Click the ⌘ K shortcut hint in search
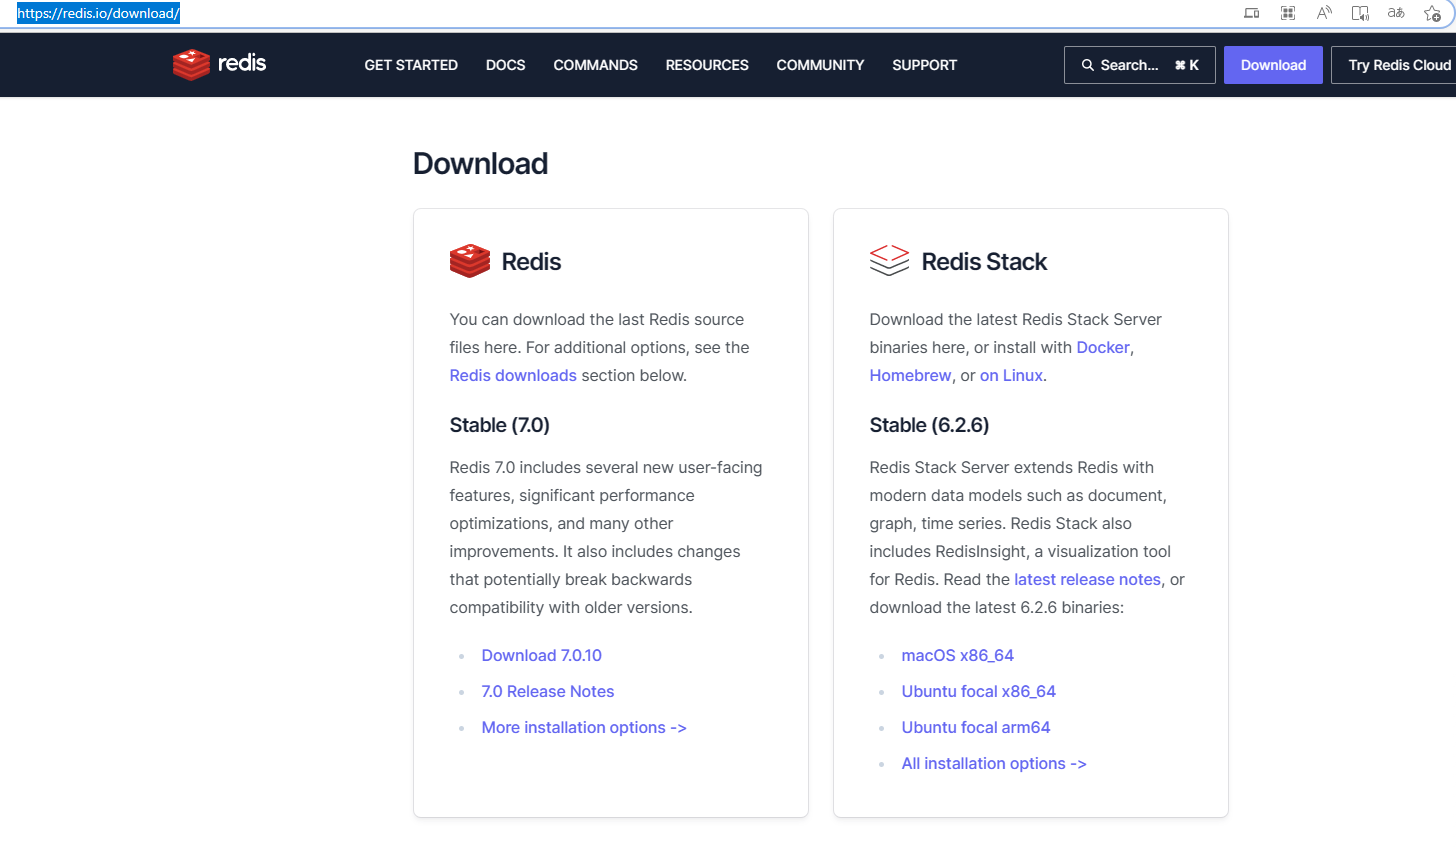Screen dimensions: 1456x851 [1186, 65]
